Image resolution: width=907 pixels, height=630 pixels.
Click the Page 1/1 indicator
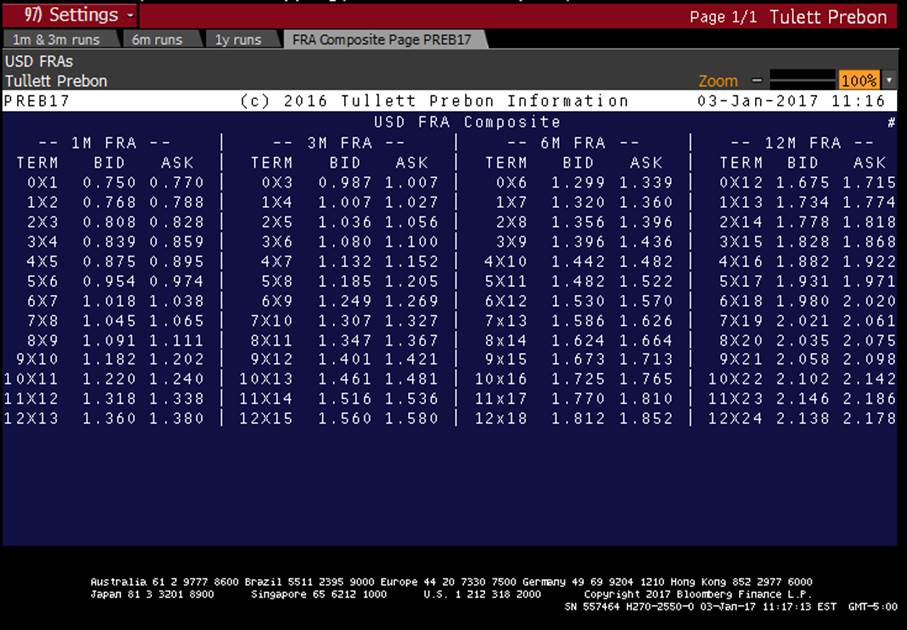click(x=723, y=17)
